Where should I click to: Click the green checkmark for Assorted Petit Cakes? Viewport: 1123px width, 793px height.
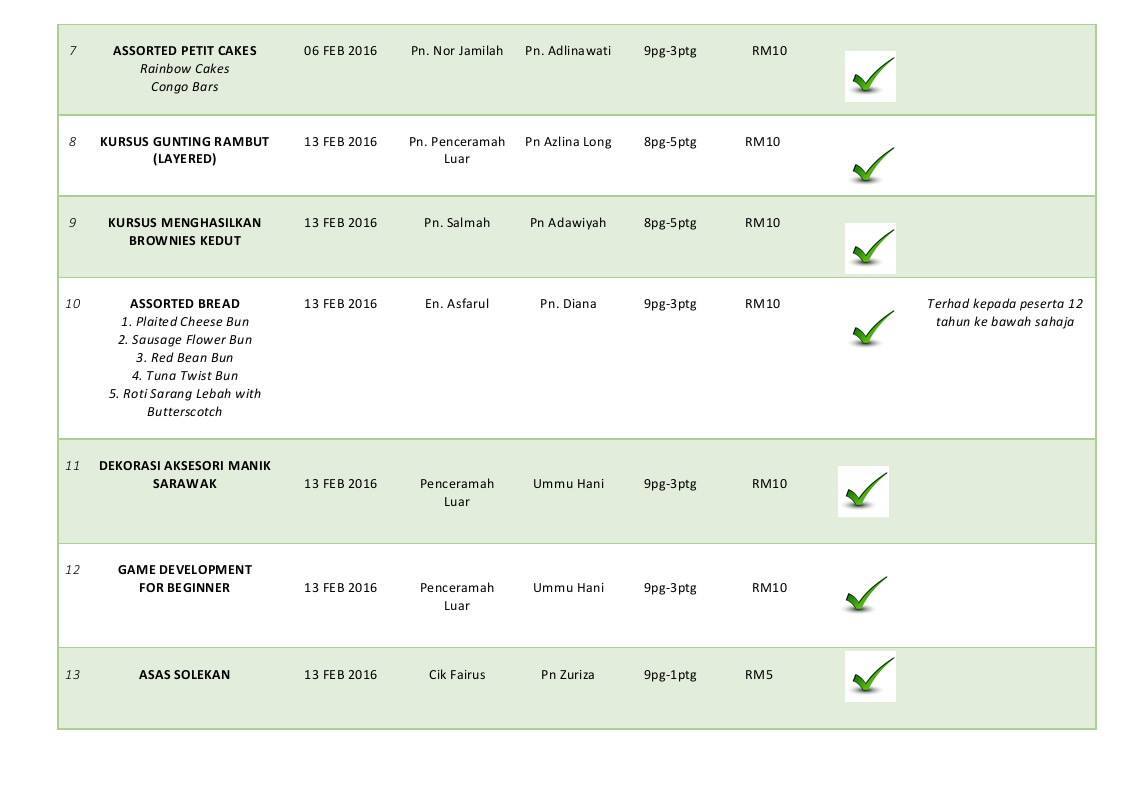click(870, 76)
